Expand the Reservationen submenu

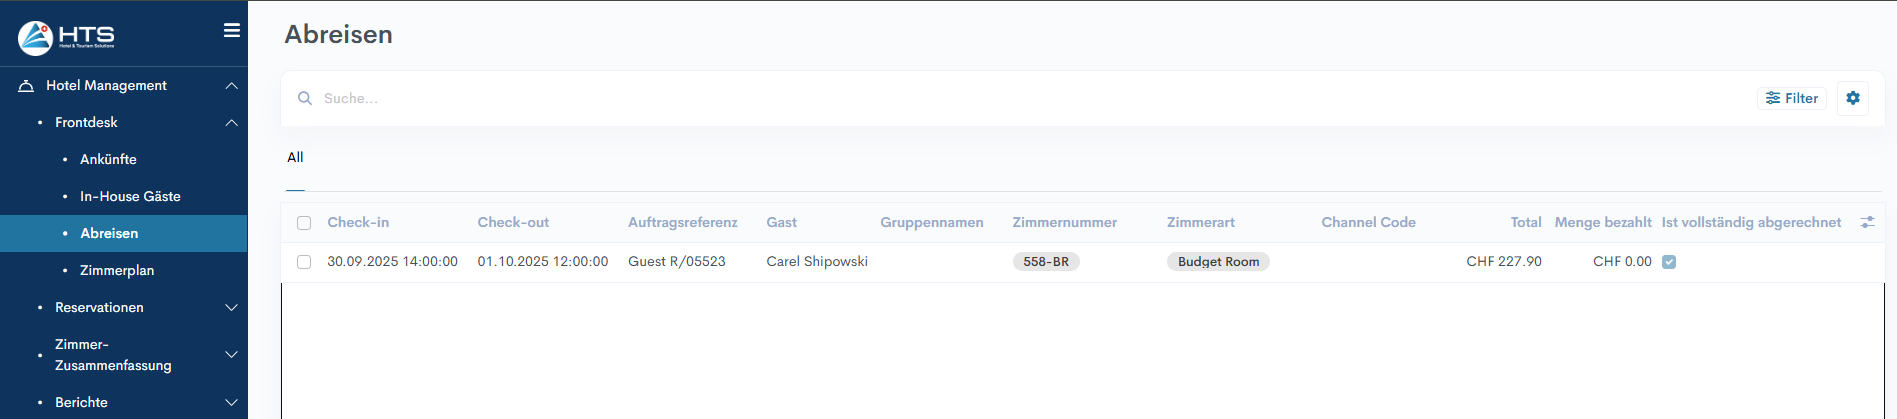click(x=231, y=308)
